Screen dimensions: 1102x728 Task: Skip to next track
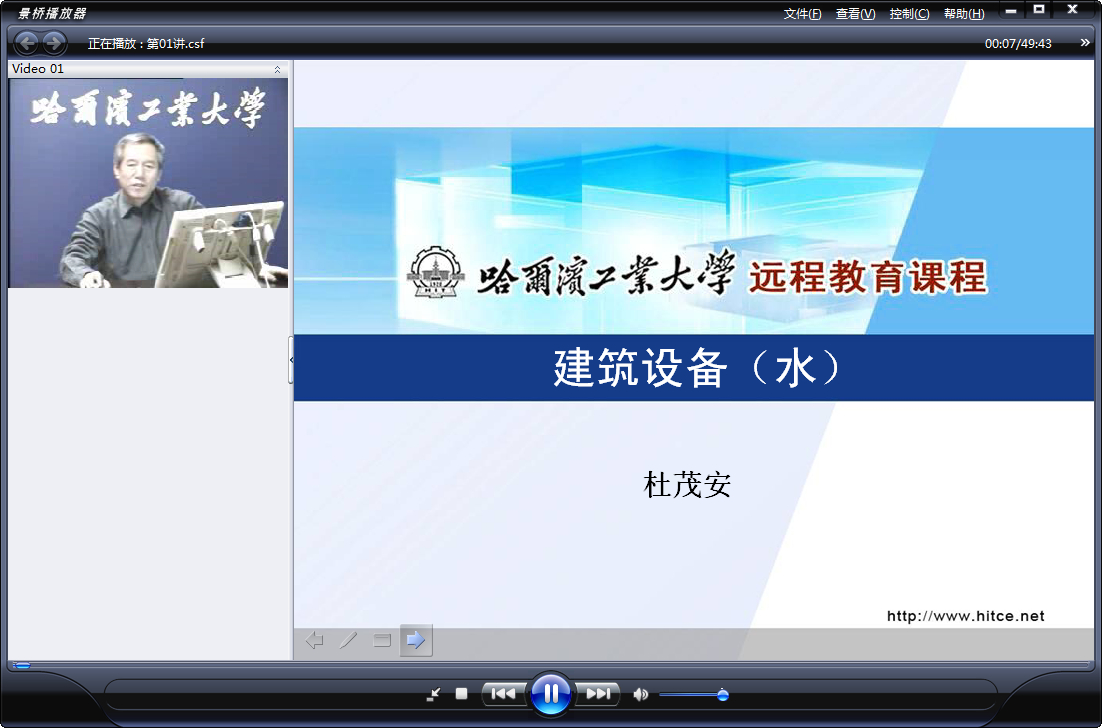598,694
